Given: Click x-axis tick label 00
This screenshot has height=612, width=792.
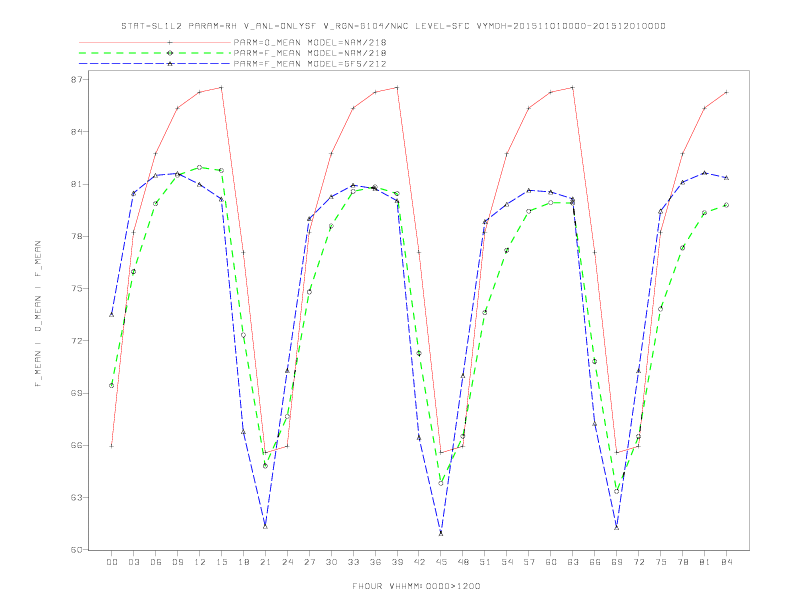Looking at the screenshot, I should (112, 562).
